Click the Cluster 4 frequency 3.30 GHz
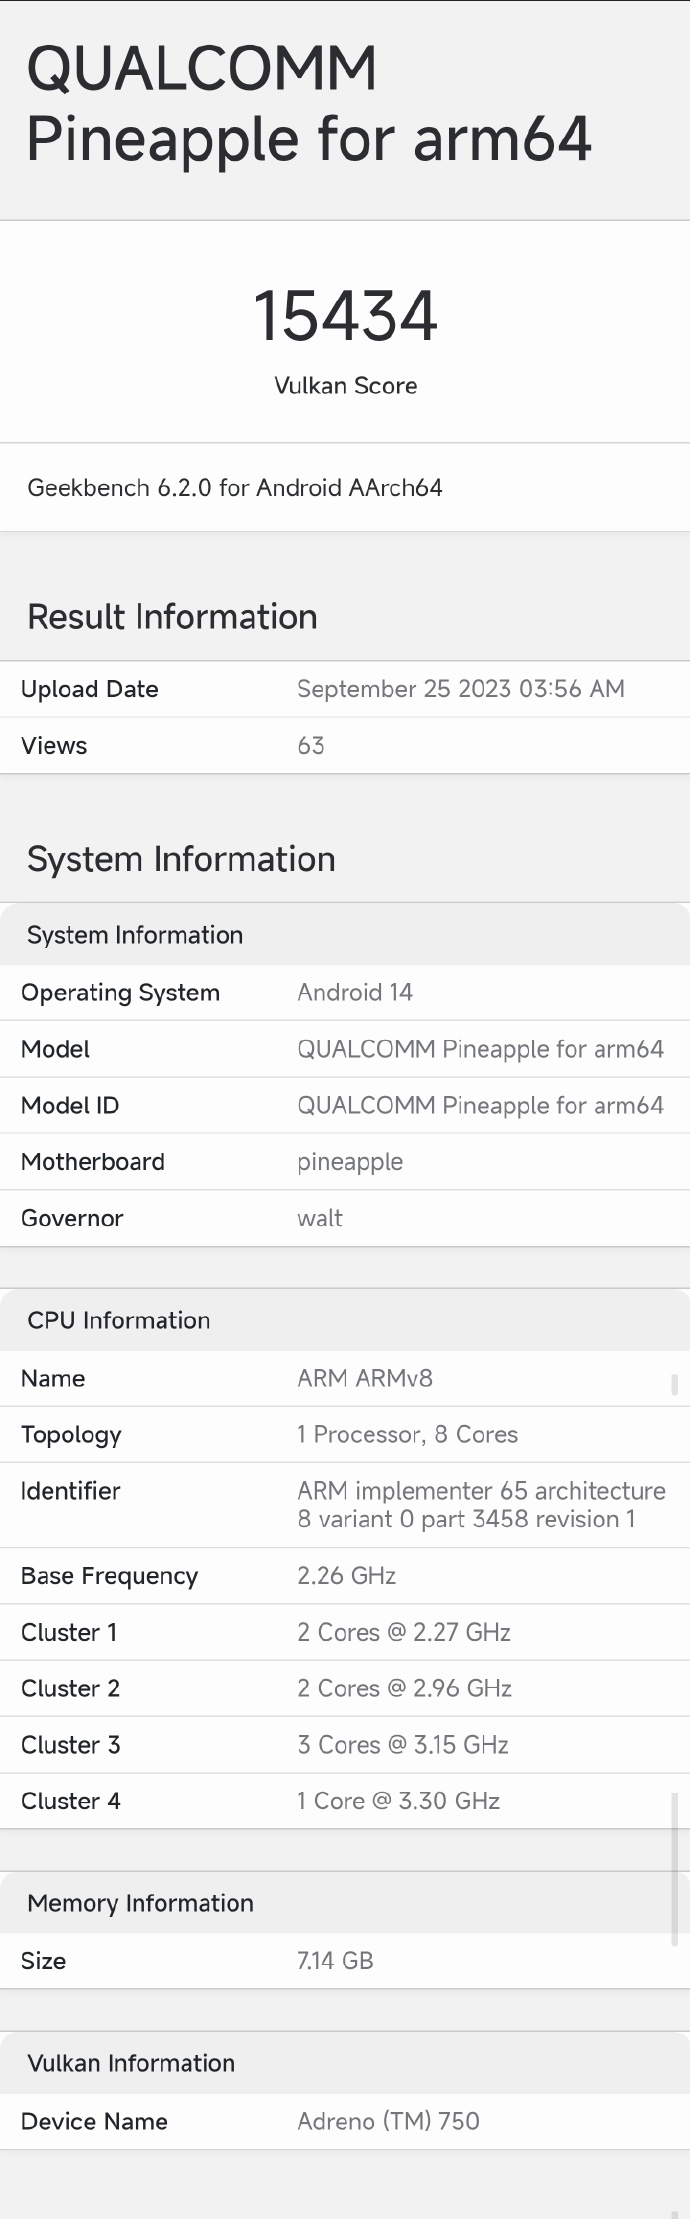The height and width of the screenshot is (2219, 690). [398, 1801]
